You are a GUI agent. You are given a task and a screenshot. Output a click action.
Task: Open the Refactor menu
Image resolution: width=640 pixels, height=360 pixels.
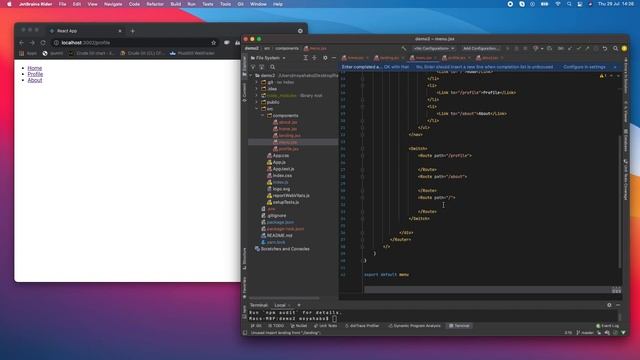[x=155, y=4]
